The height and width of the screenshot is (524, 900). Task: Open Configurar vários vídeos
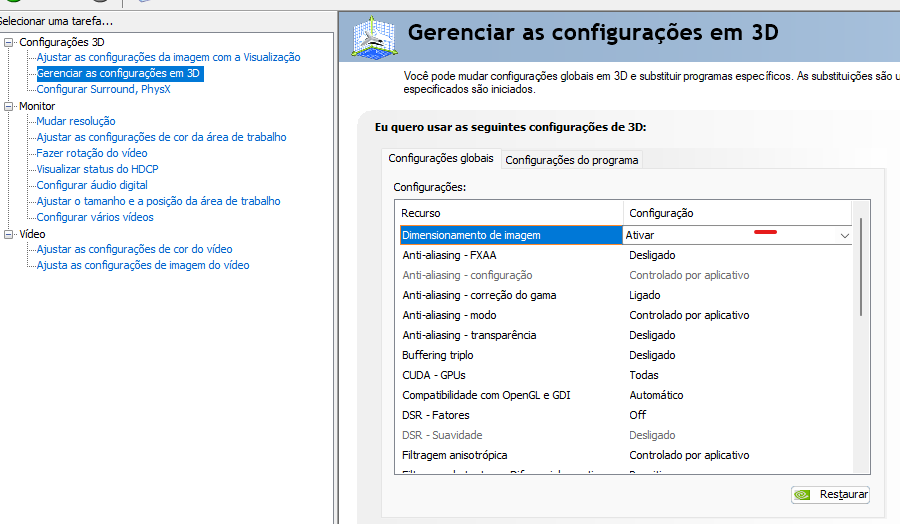coord(95,218)
